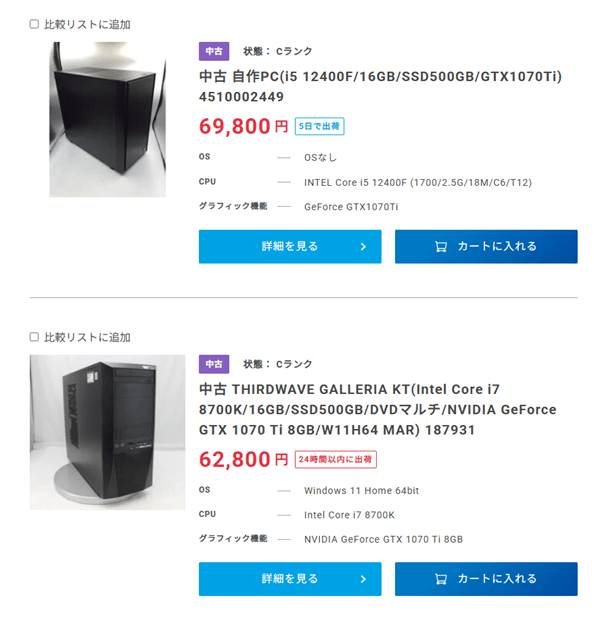Click the 5日で出荷 shipping badge
Screen dimensions: 600x621
[319, 127]
